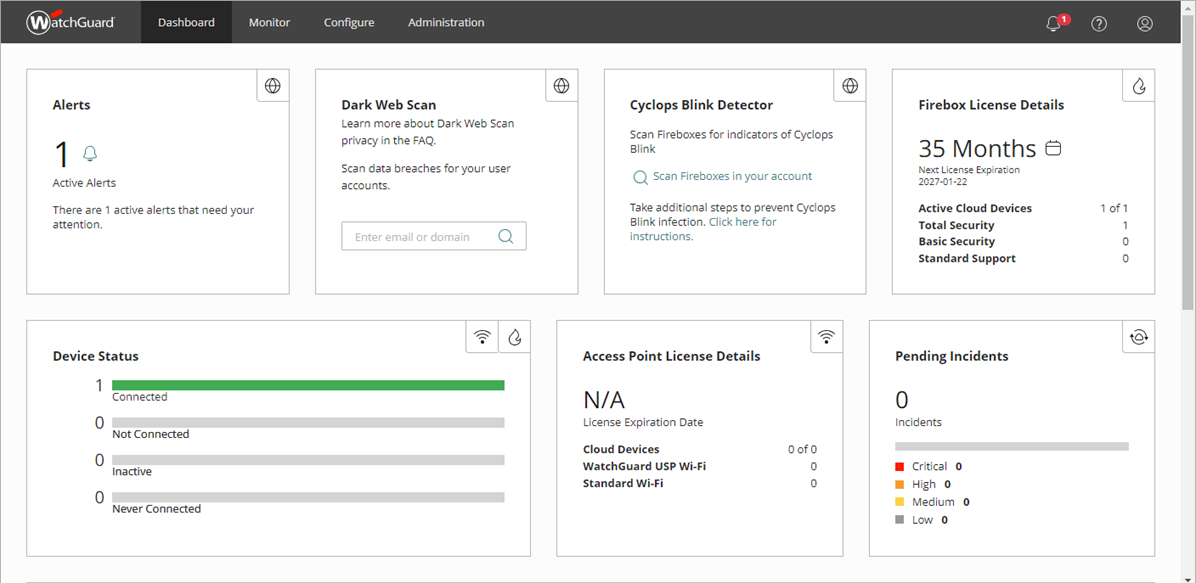Click the Firebox flame icon on Firebox License Details

click(1138, 86)
